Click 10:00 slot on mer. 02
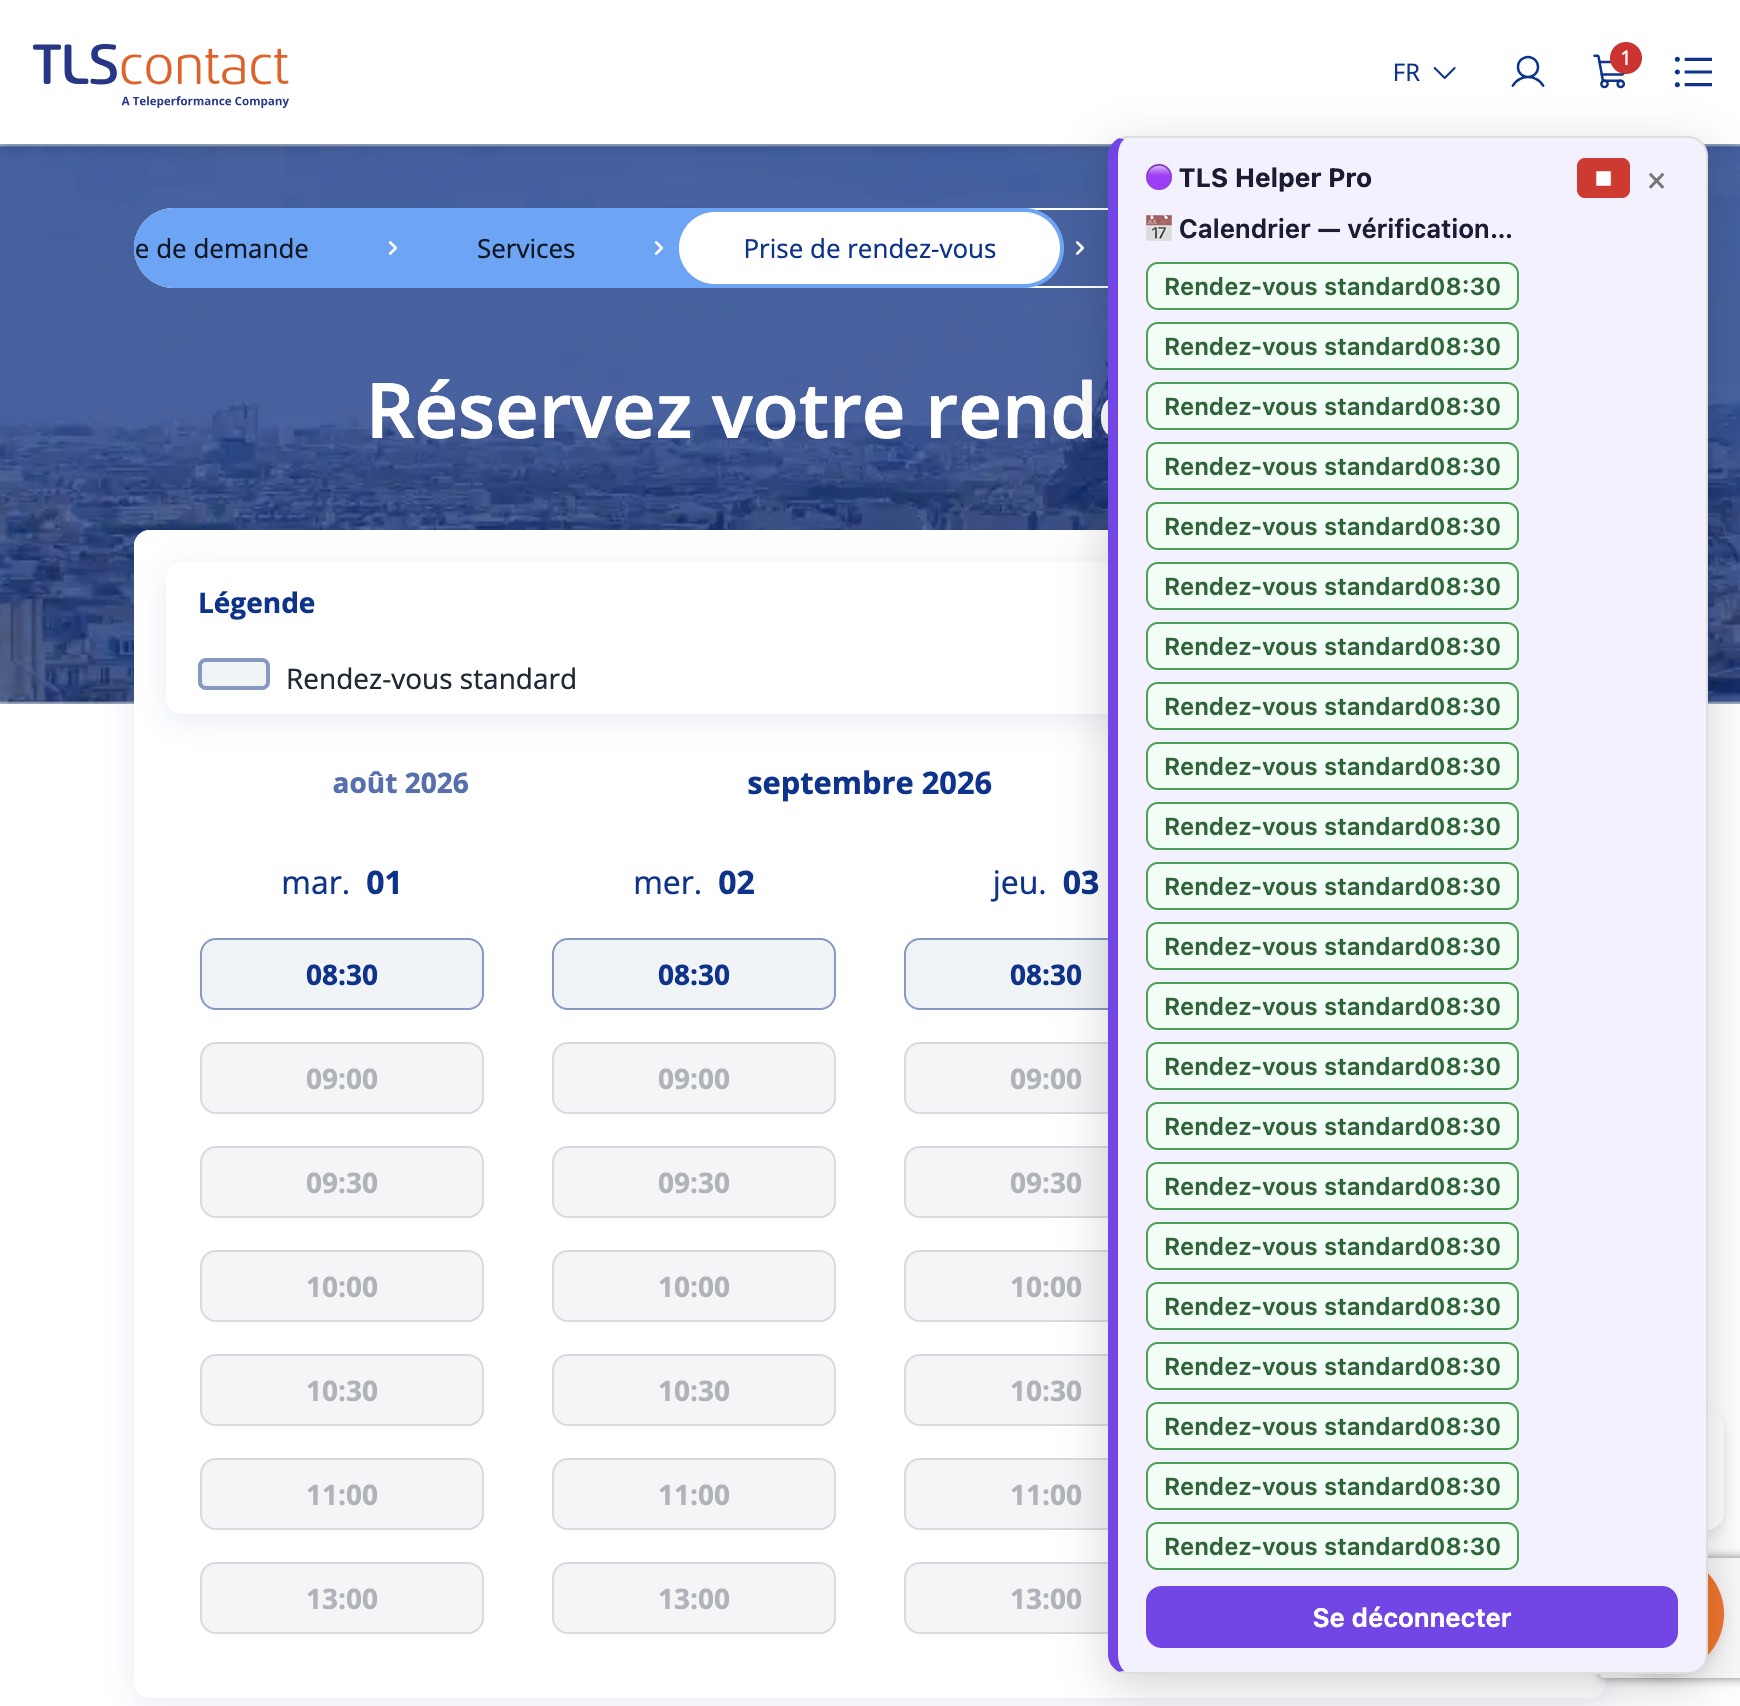 click(x=694, y=1286)
